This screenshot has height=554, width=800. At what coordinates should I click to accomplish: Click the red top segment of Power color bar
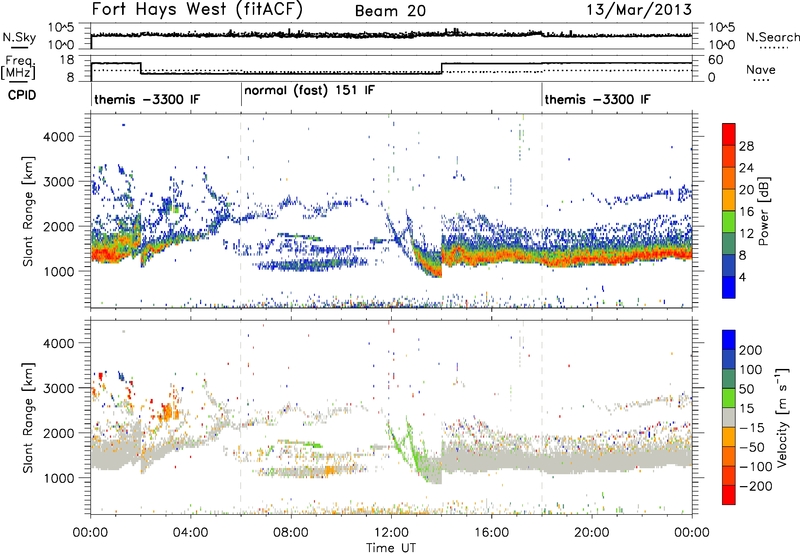pyautogui.click(x=729, y=134)
